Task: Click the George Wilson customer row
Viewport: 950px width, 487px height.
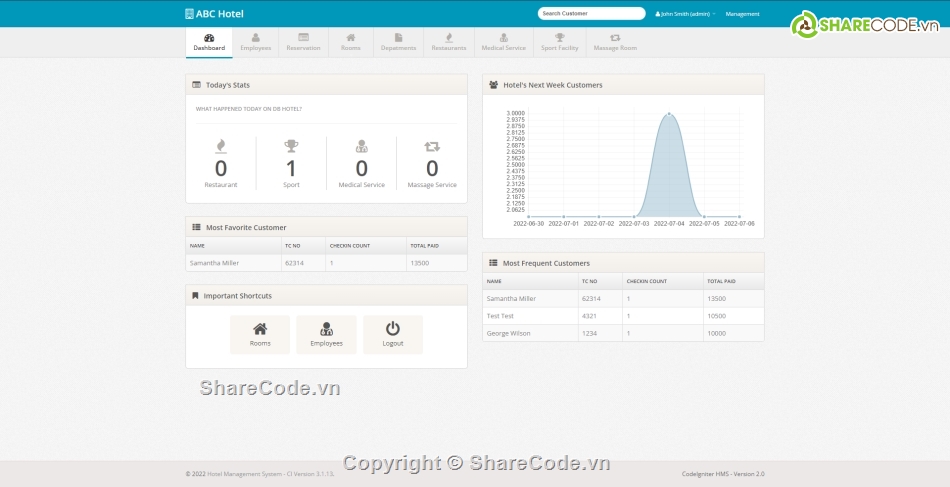Action: 623,333
